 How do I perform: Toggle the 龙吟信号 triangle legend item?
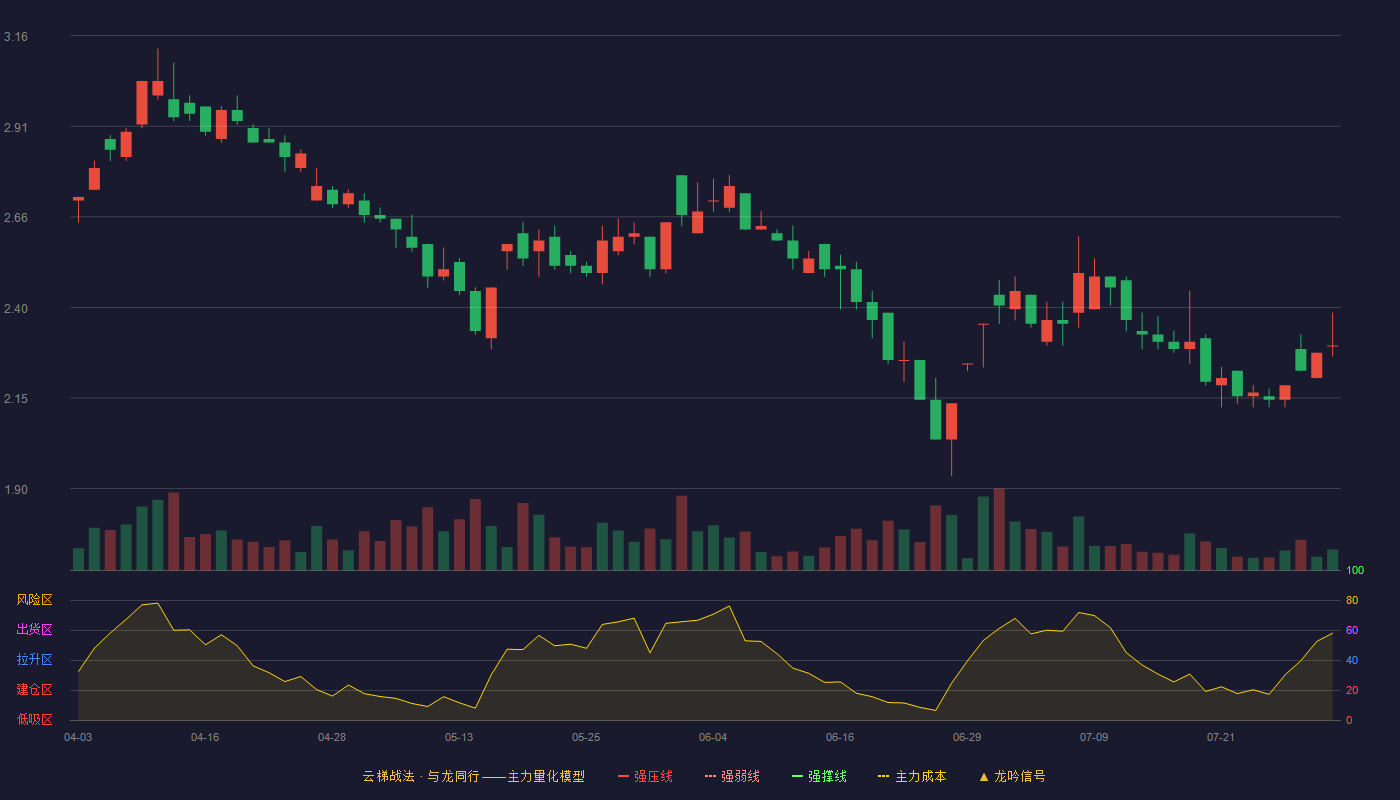click(1012, 776)
